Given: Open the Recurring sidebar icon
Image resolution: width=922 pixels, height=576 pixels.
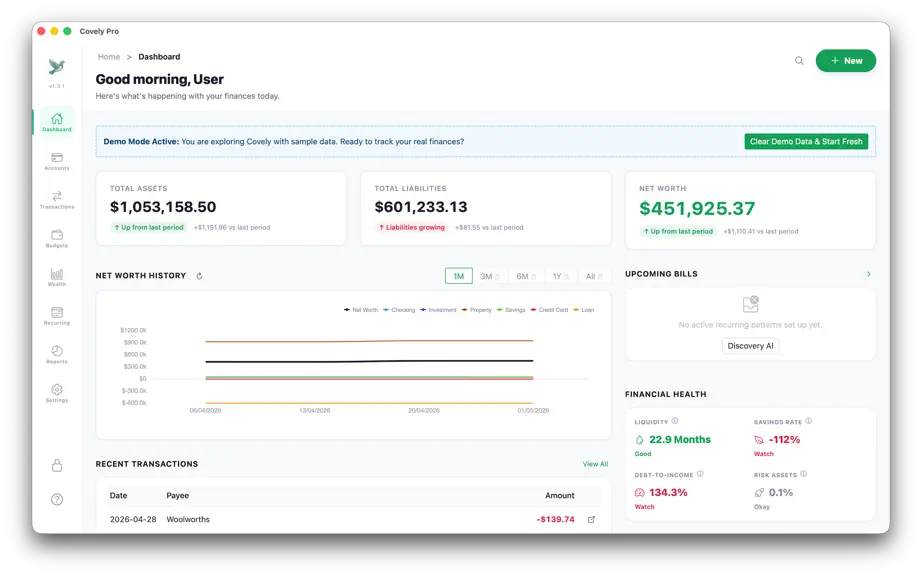Looking at the screenshot, I should [57, 316].
